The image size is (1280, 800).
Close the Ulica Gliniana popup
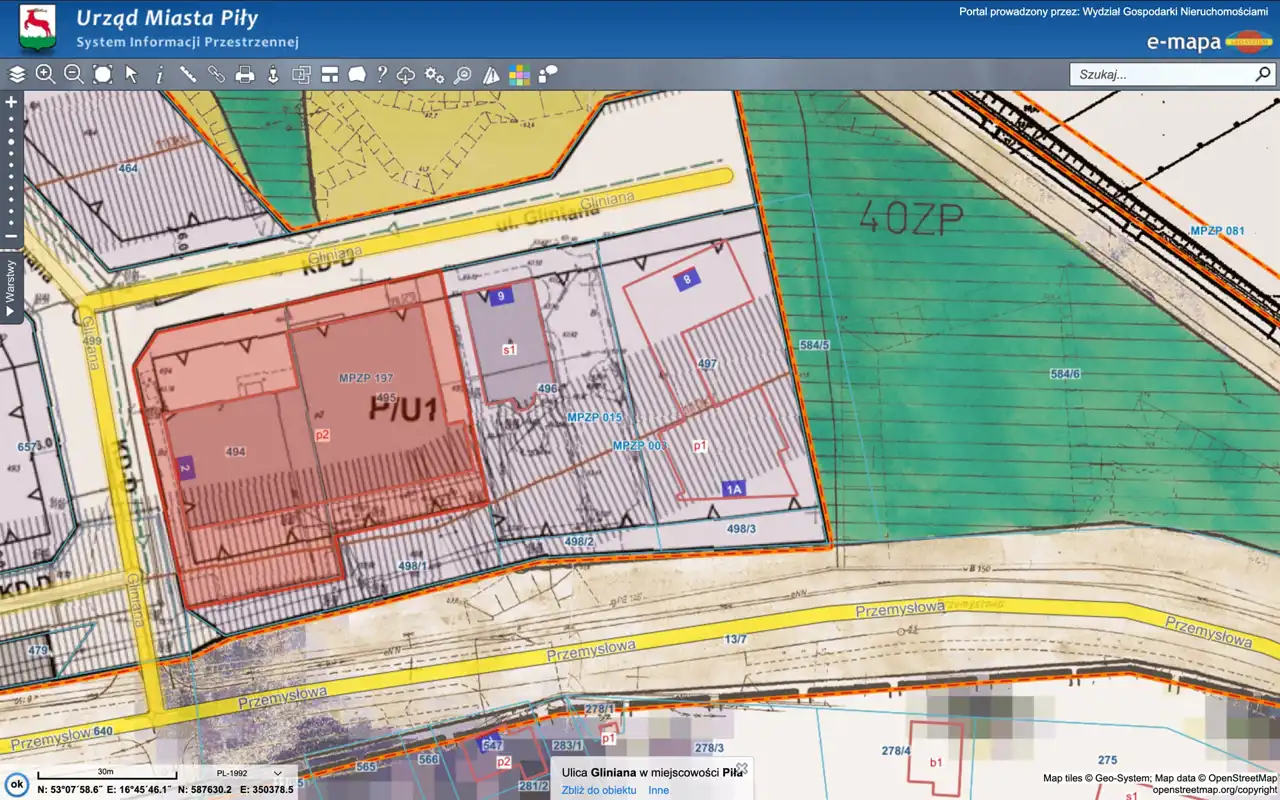(742, 768)
